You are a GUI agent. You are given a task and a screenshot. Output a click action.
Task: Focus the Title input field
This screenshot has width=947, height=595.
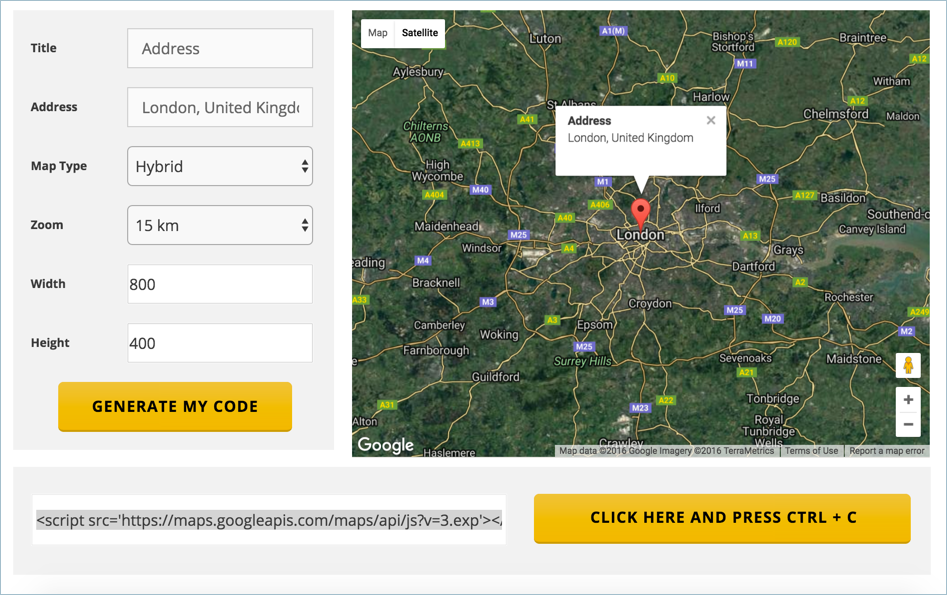pyautogui.click(x=220, y=48)
